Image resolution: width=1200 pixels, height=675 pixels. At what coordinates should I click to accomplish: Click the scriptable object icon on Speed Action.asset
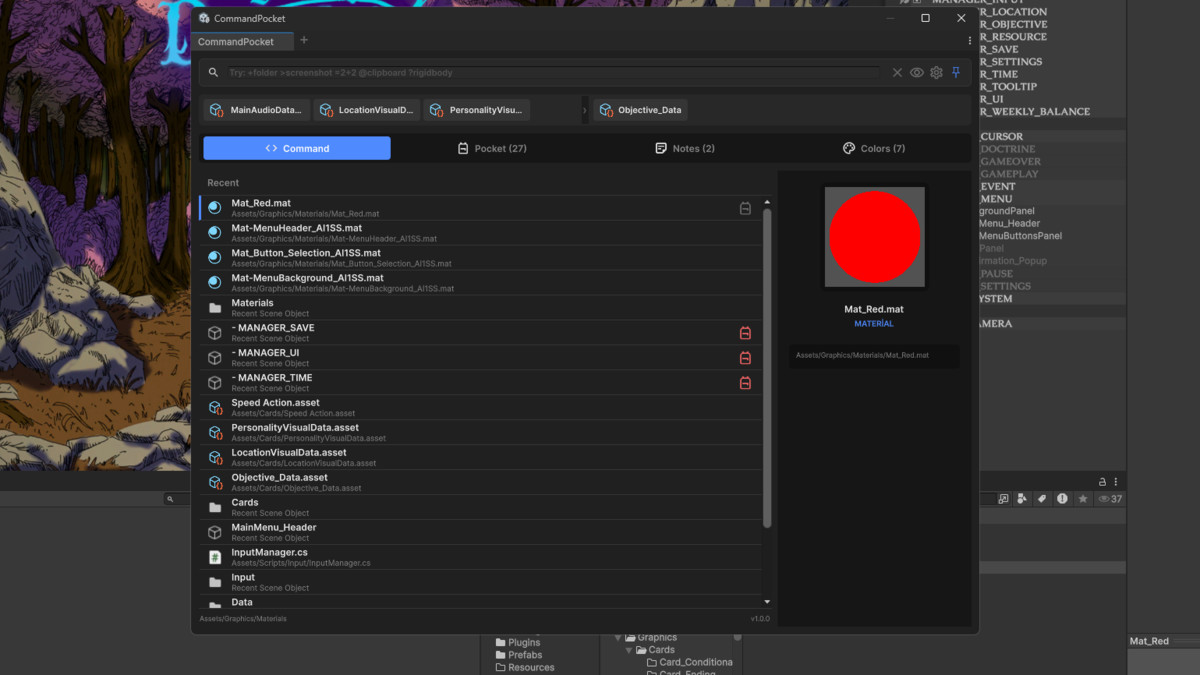point(215,406)
